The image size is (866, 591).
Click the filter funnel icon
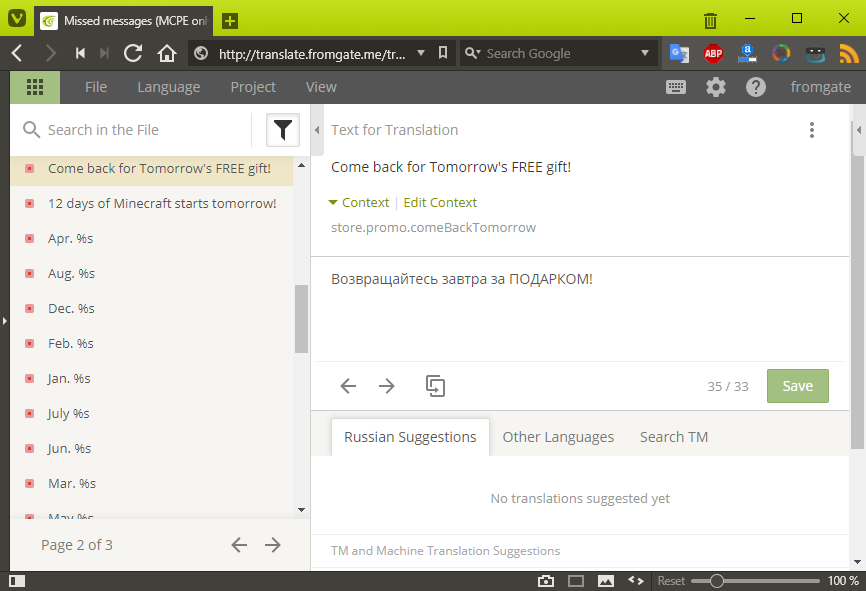[283, 130]
